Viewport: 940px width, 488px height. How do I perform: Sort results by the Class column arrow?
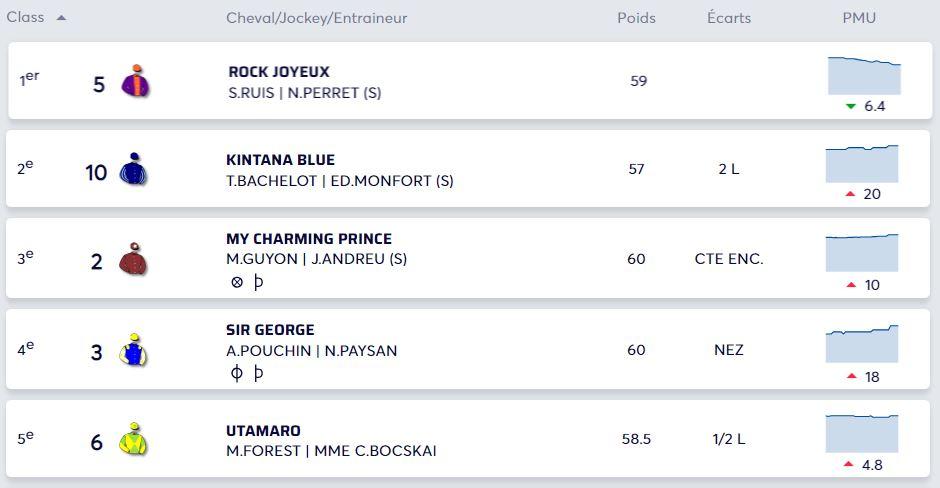pyautogui.click(x=61, y=18)
